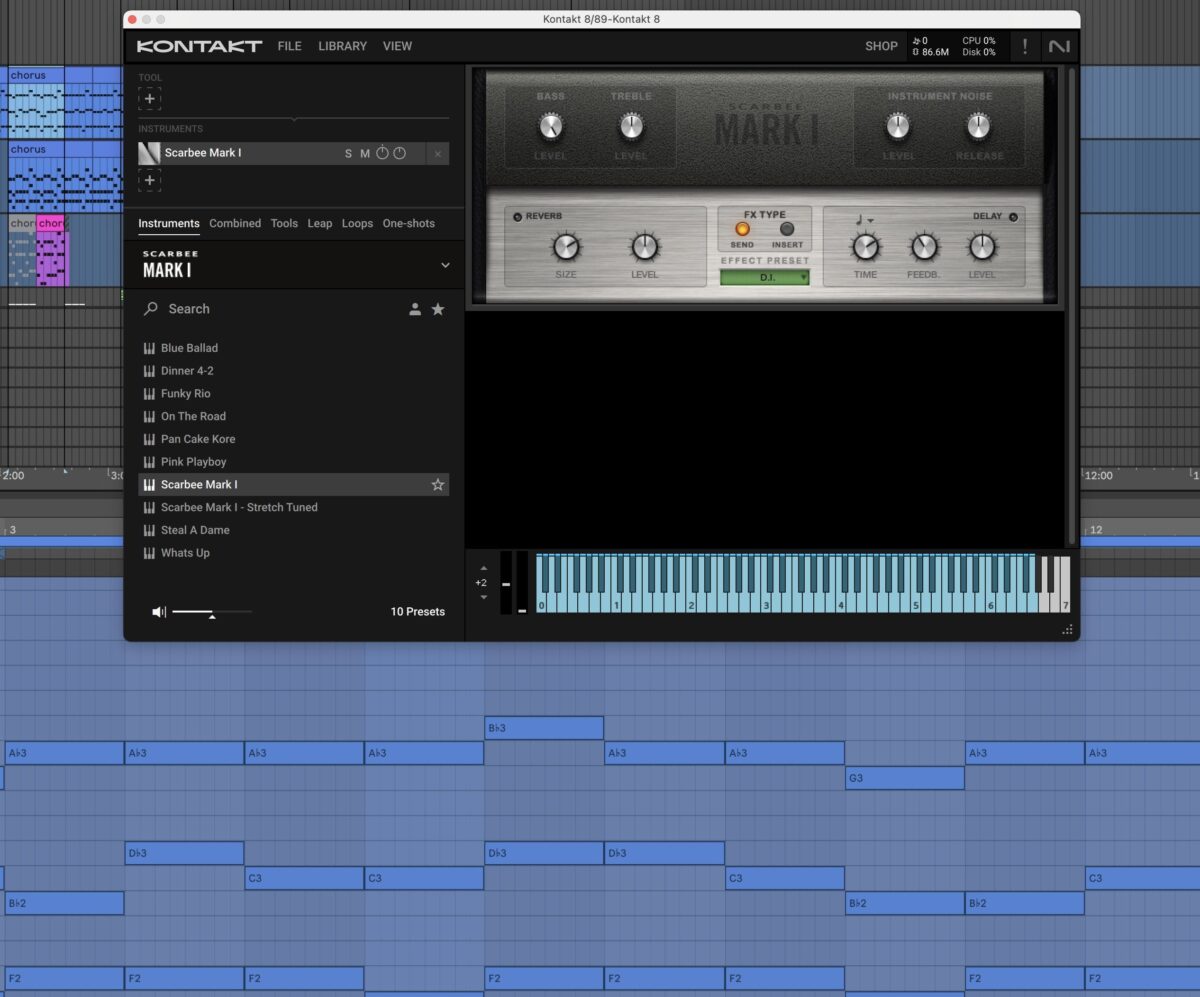Open the FILE menu
The image size is (1200, 997).
pos(289,46)
